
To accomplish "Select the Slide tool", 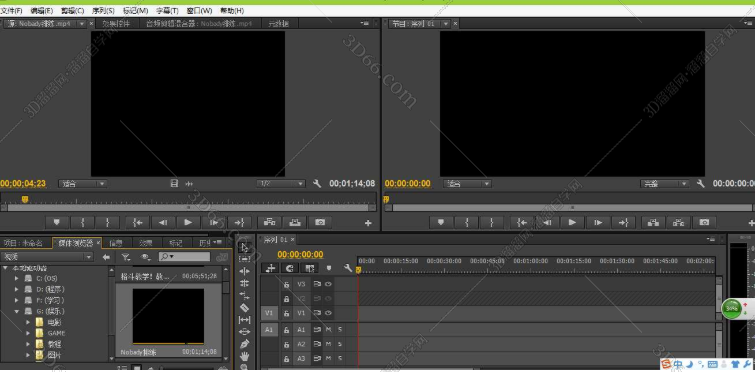I will click(x=245, y=332).
